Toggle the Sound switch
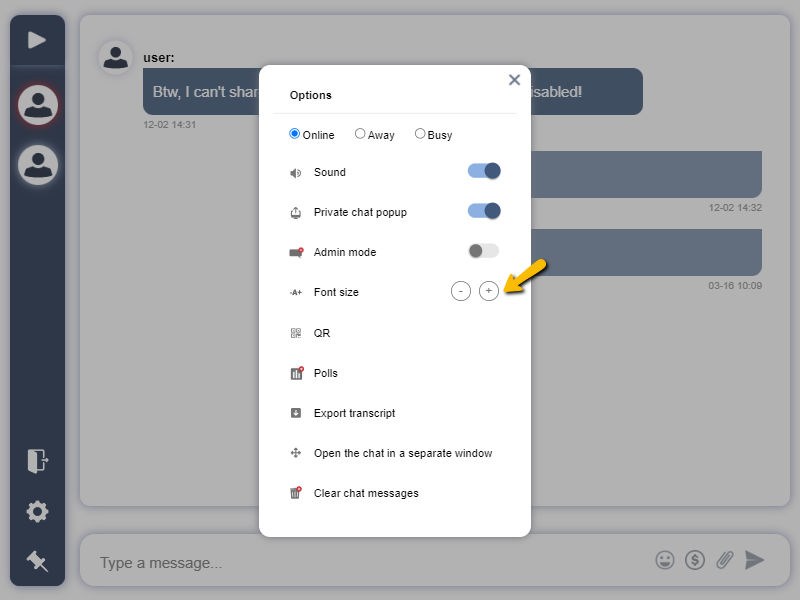The width and height of the screenshot is (800, 600). [x=484, y=171]
